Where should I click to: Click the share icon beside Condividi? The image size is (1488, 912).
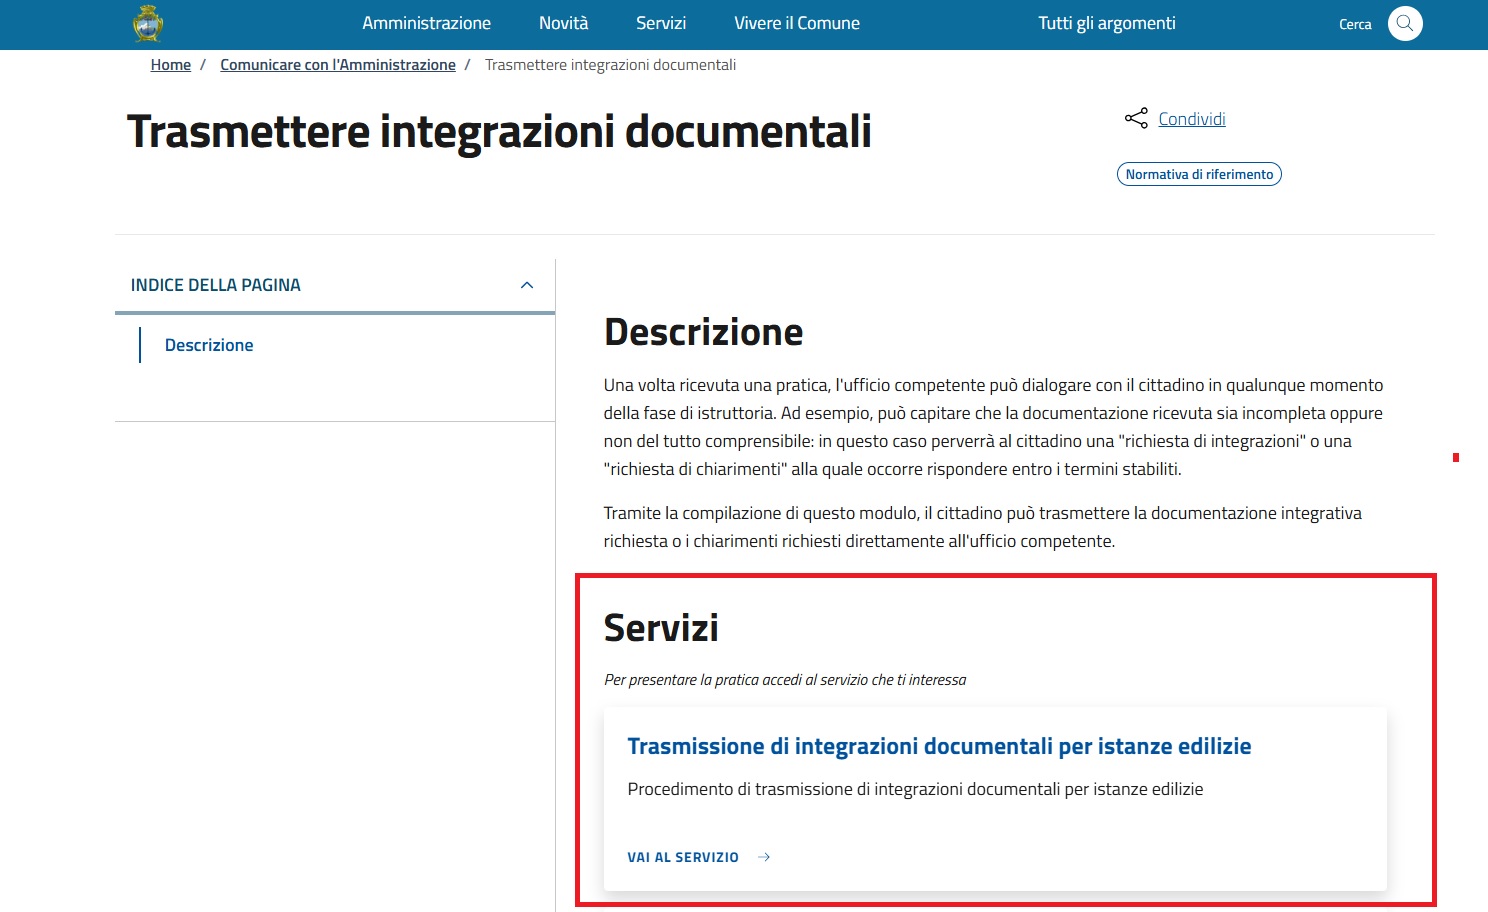[1136, 119]
